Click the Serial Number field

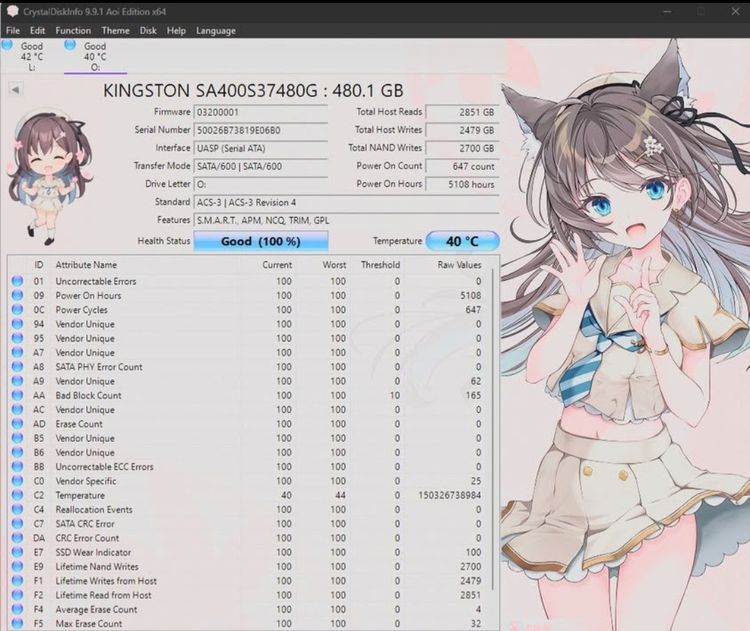pos(261,130)
